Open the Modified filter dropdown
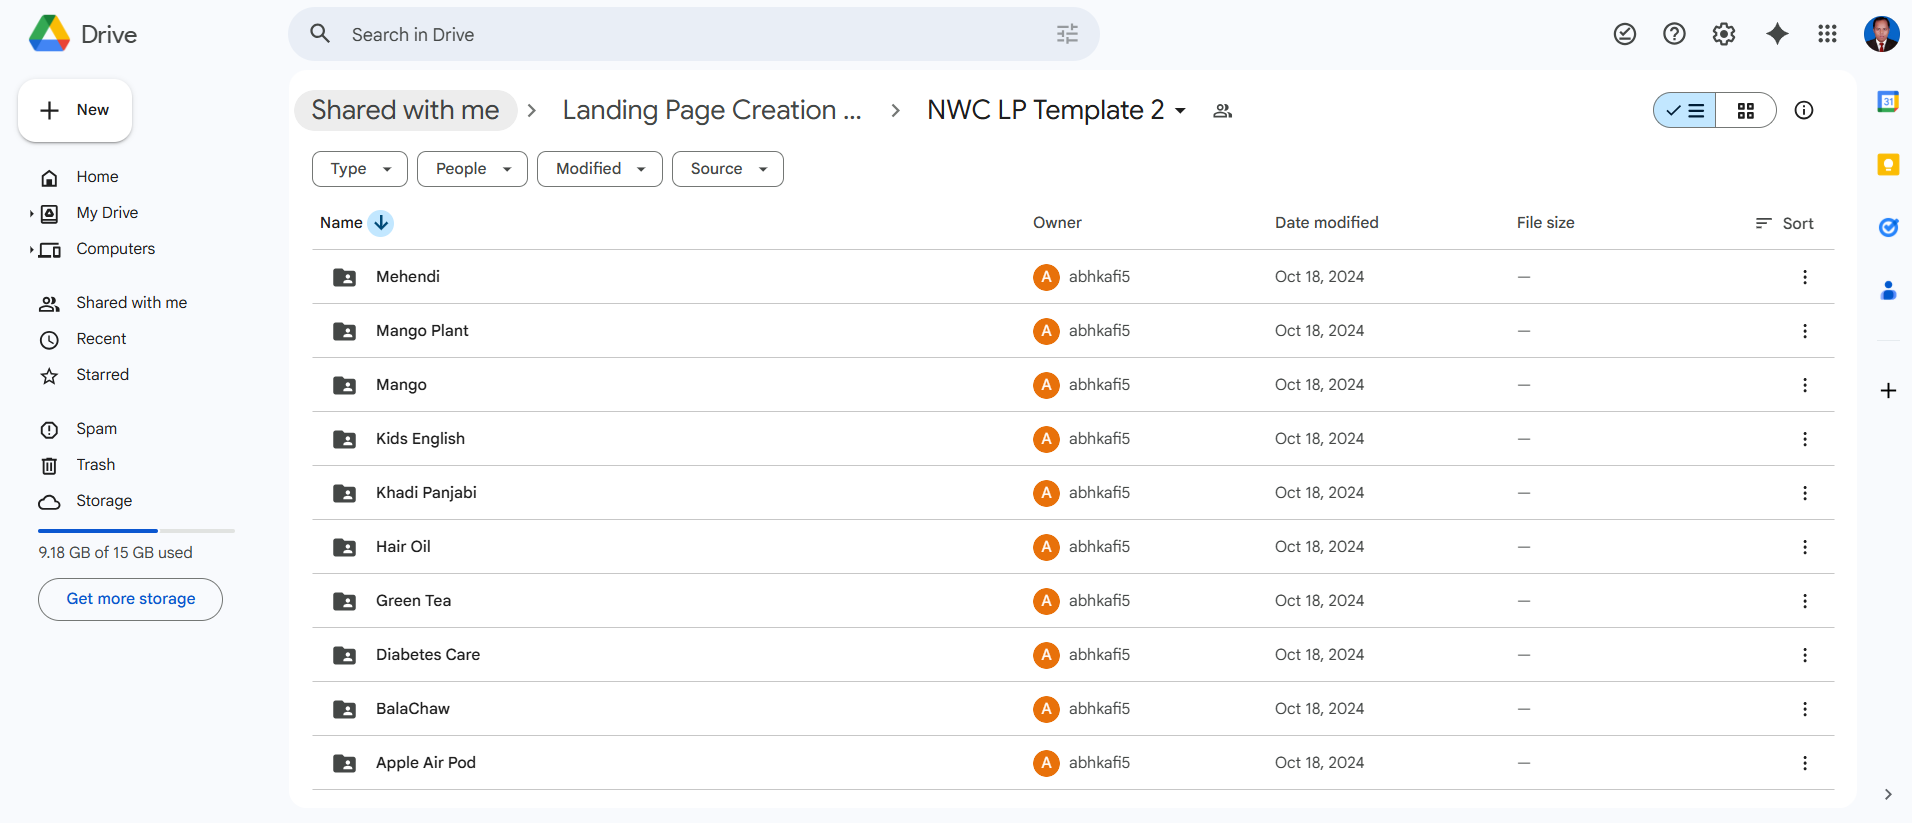This screenshot has height=823, width=1912. click(x=599, y=169)
